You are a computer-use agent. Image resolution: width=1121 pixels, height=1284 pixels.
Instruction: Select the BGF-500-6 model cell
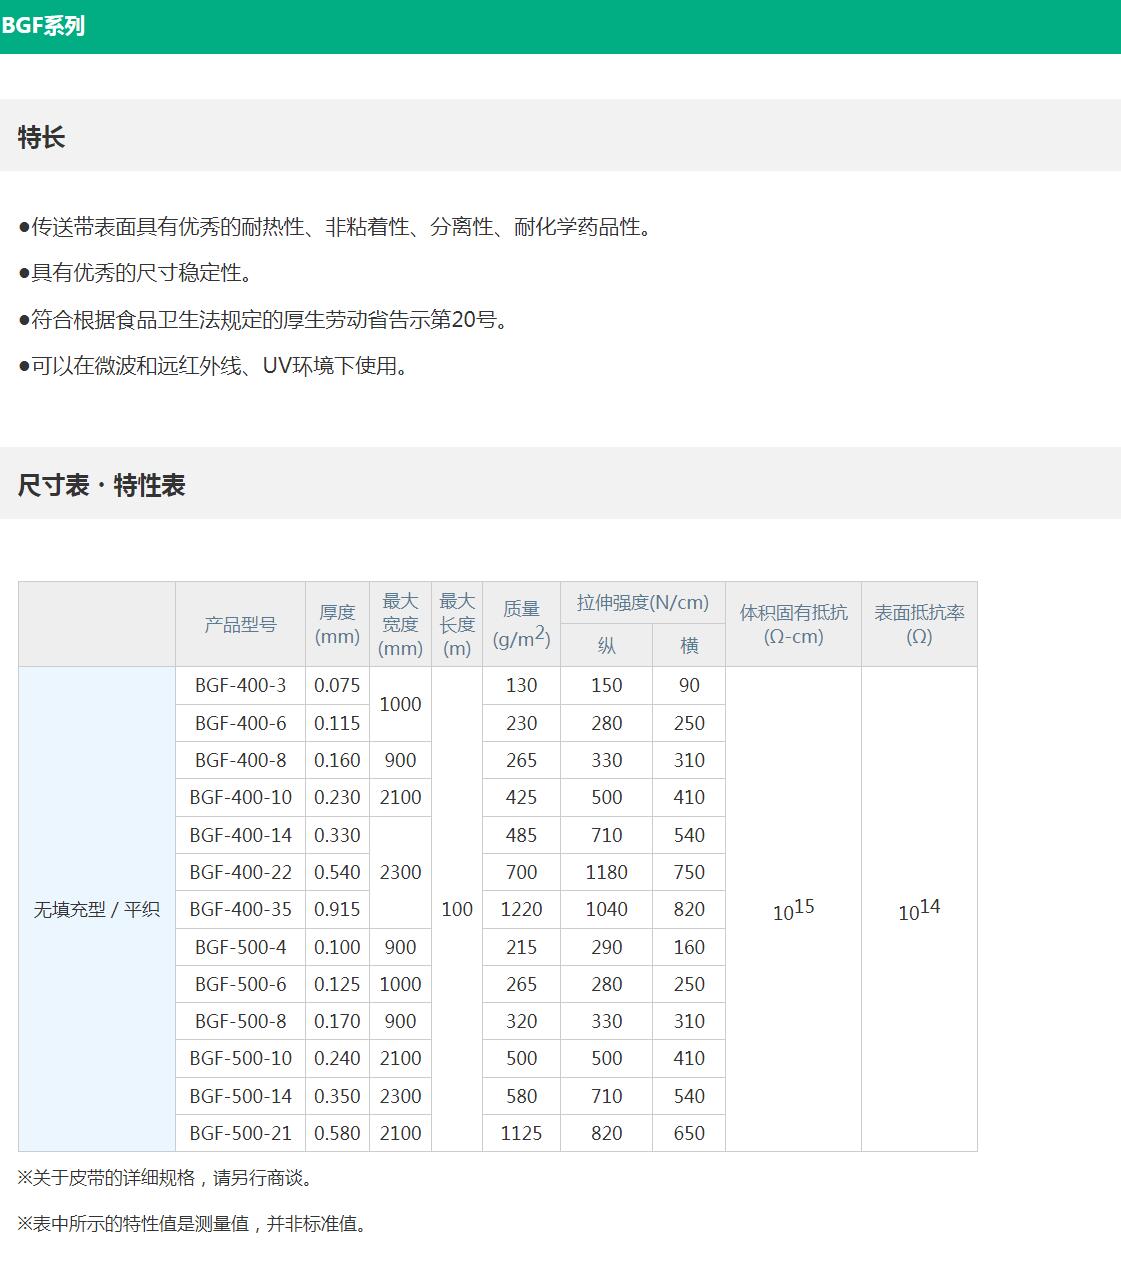coord(240,984)
